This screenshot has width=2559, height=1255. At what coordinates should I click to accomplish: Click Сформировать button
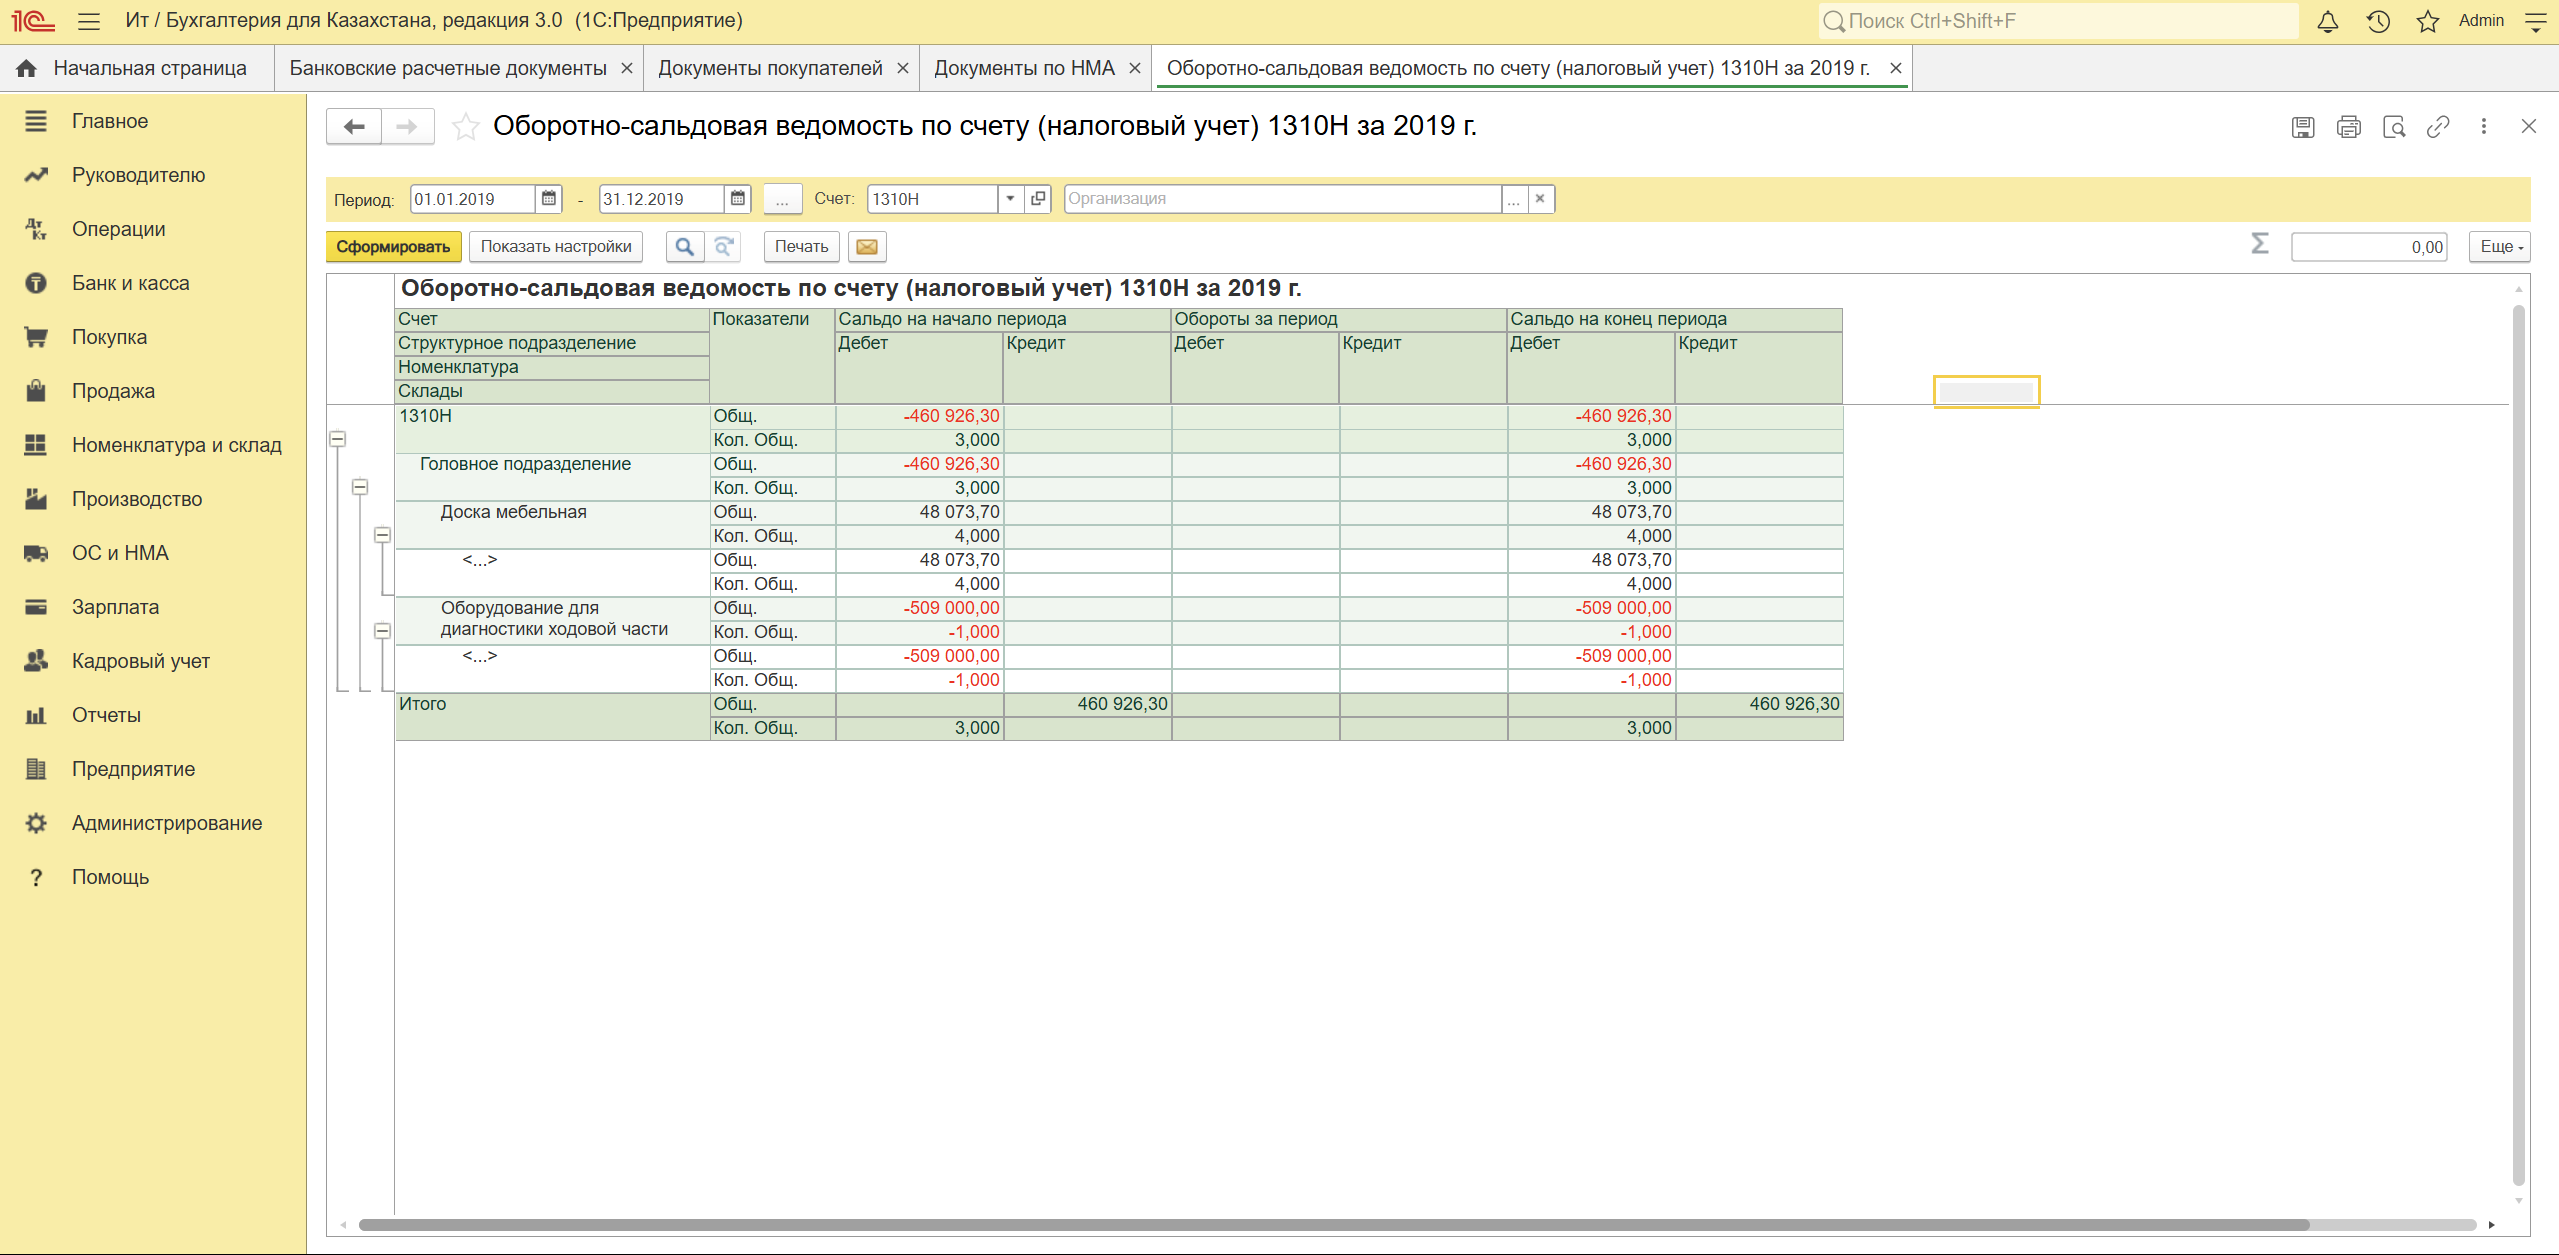click(393, 247)
